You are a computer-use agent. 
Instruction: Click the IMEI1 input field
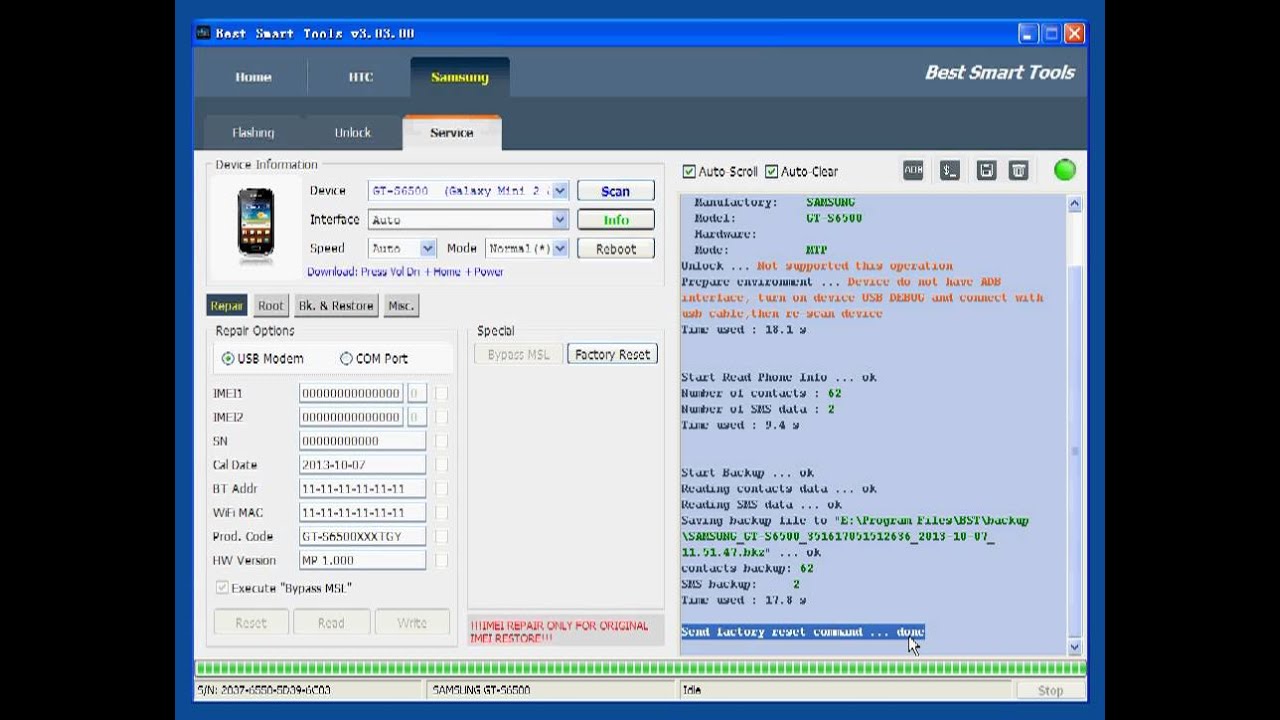(x=351, y=393)
